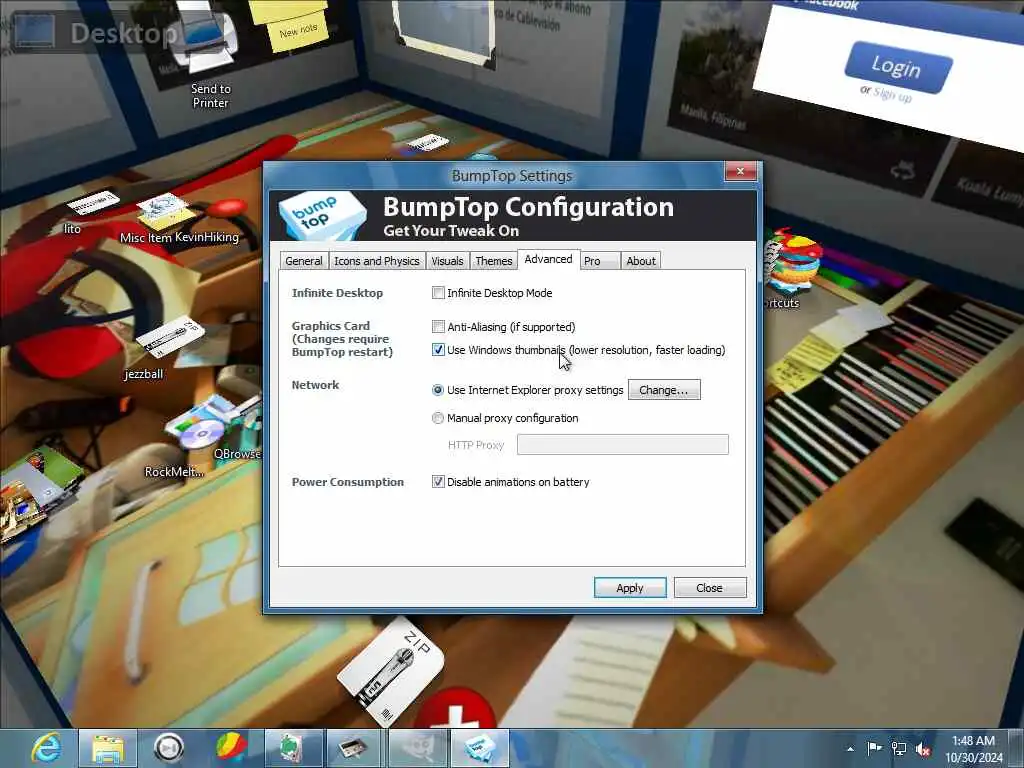Click the Facebook Login button on wall
The height and width of the screenshot is (768, 1024).
[897, 67]
